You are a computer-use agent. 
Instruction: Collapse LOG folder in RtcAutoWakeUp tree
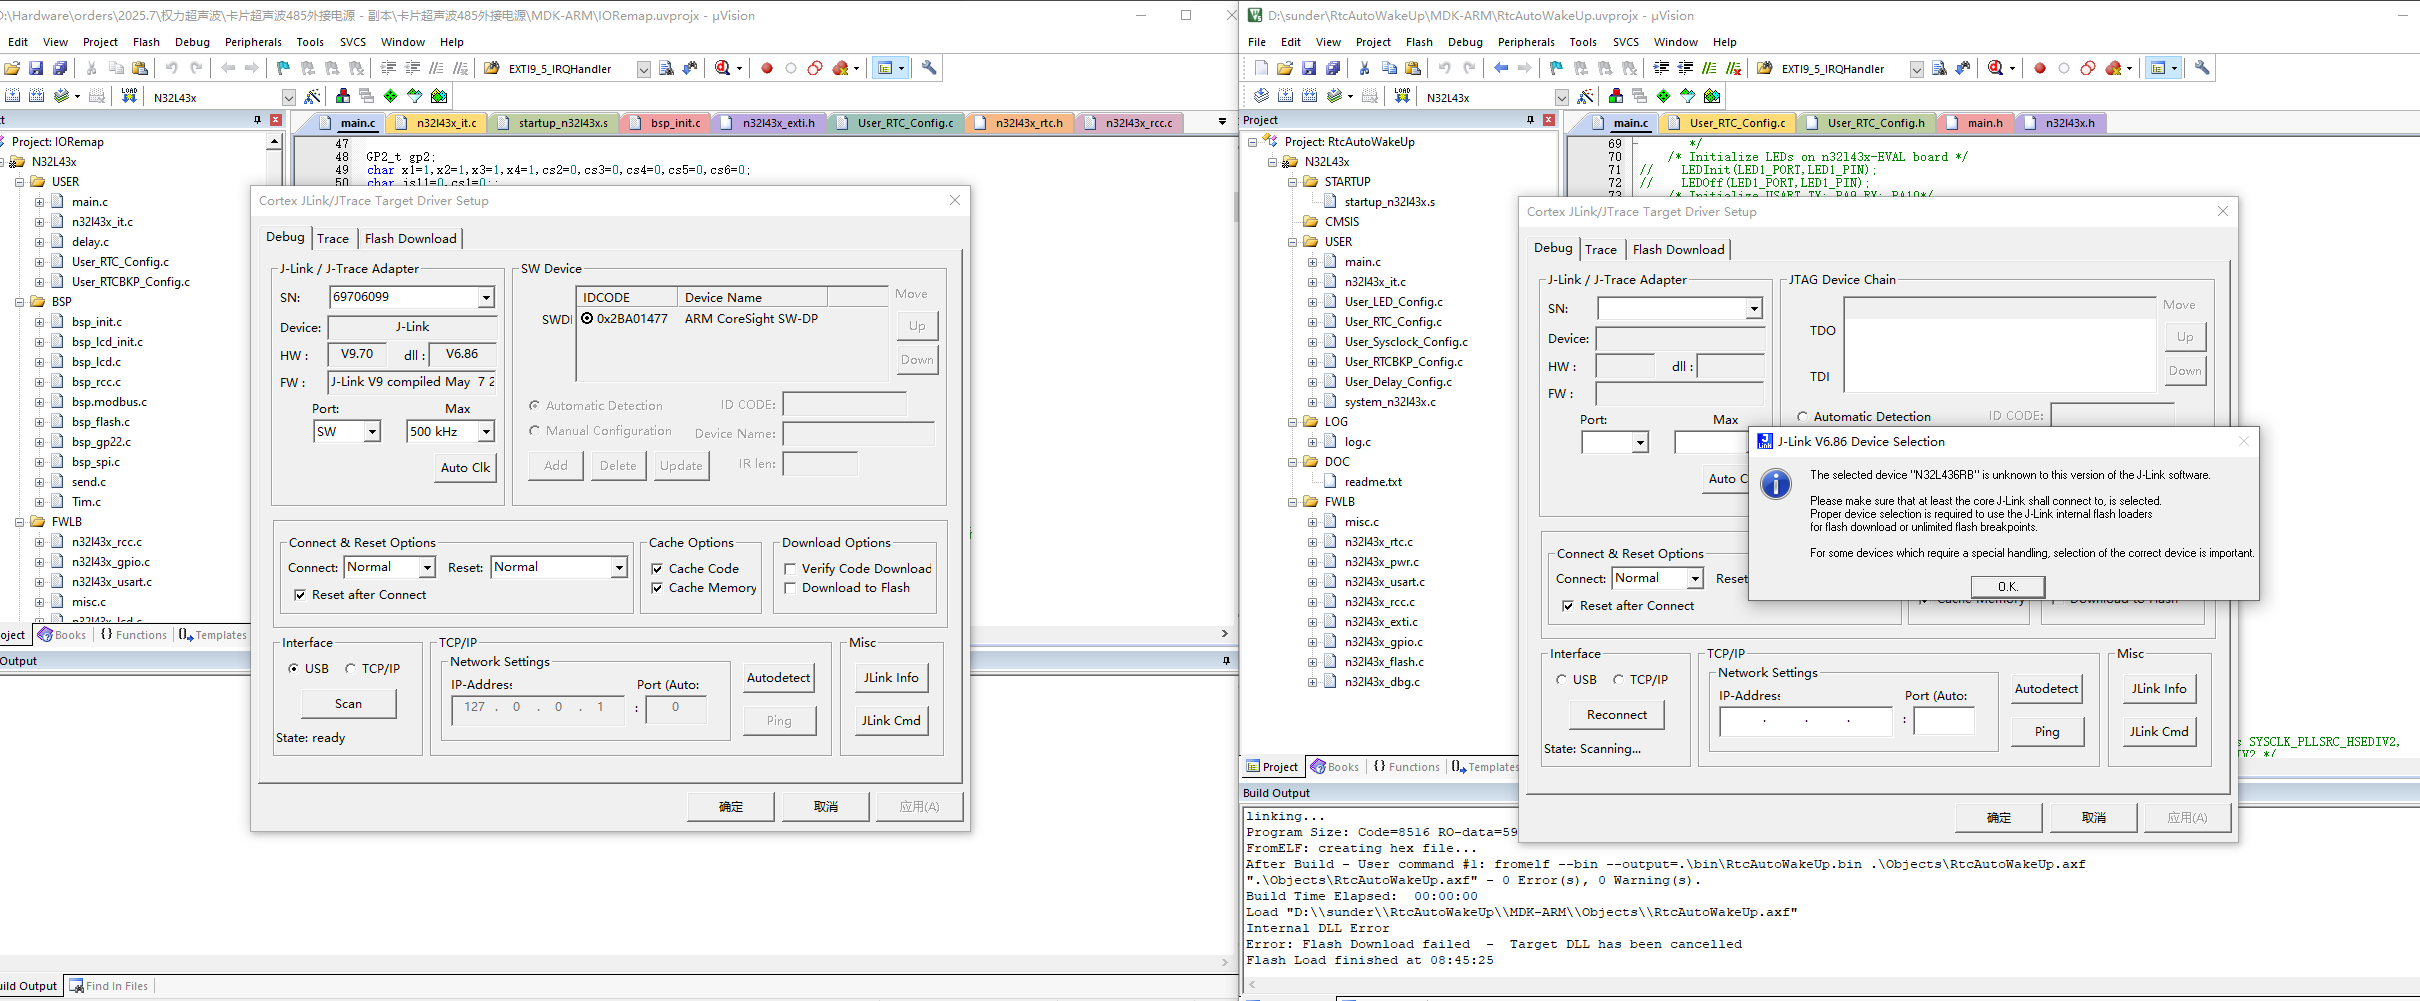[1293, 421]
